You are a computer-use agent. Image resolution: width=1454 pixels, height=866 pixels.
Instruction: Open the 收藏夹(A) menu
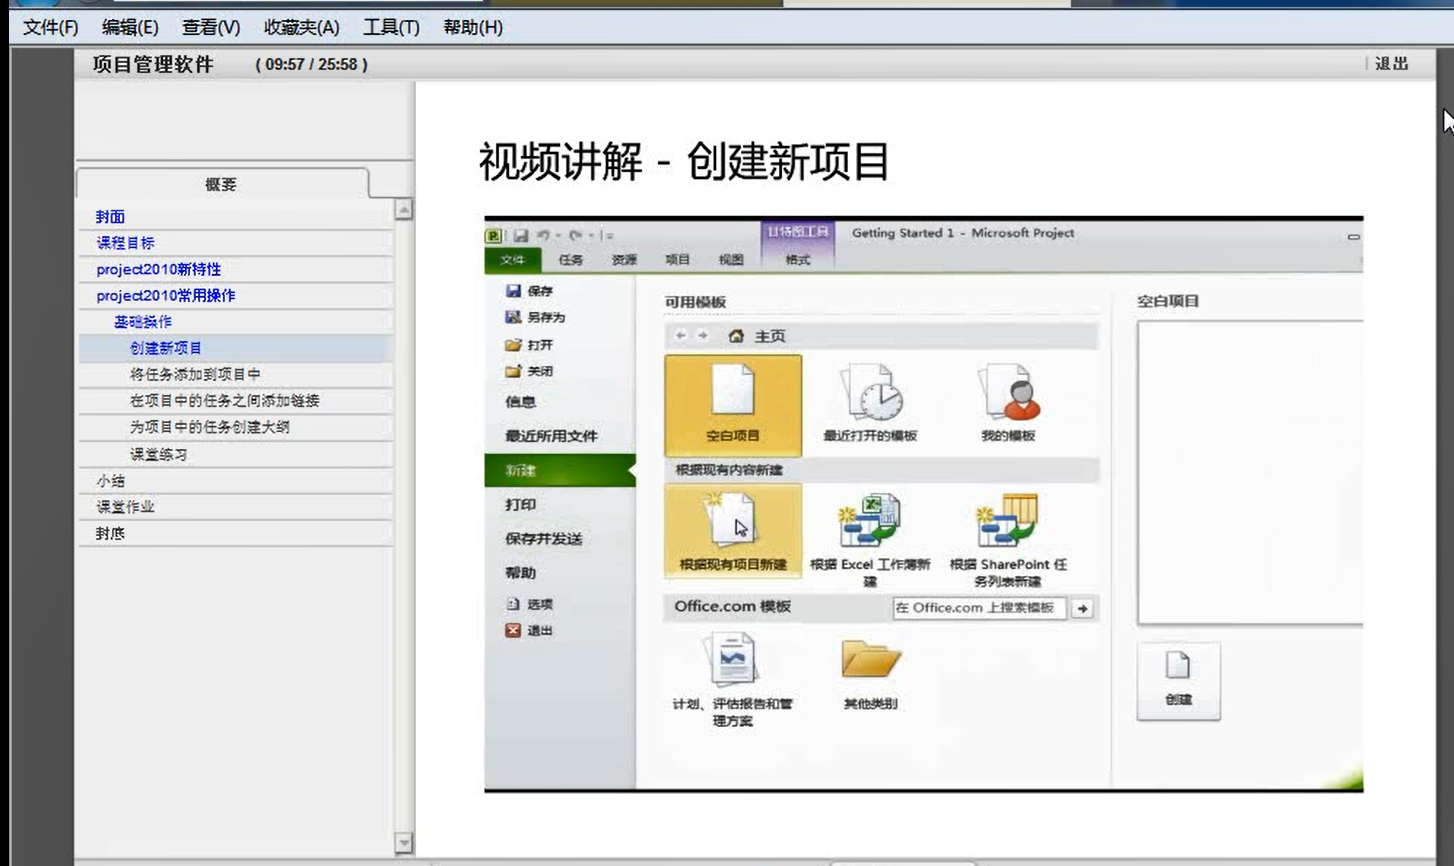301,28
